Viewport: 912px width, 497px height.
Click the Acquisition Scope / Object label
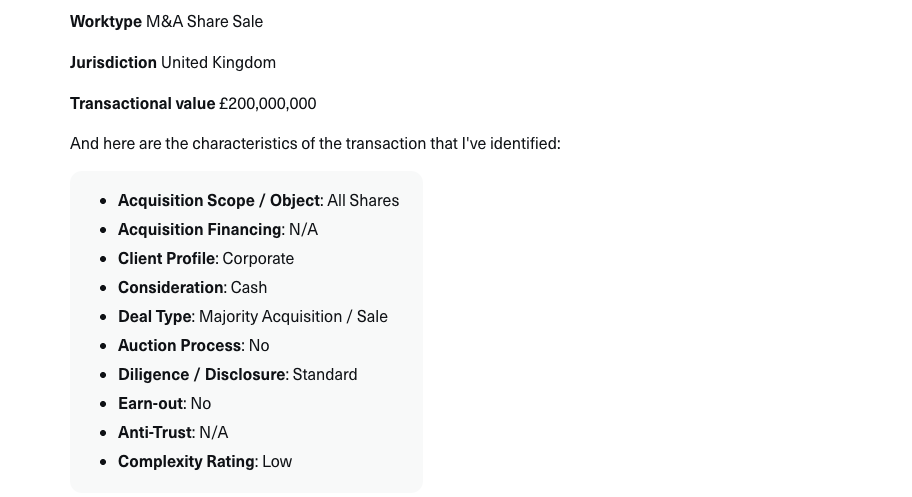click(219, 200)
